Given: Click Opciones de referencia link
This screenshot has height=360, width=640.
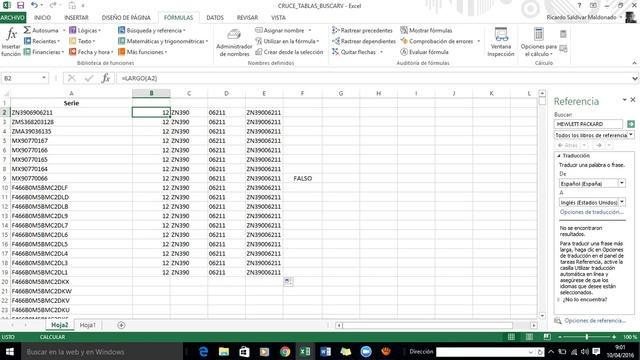Looking at the screenshot, I should tap(595, 320).
